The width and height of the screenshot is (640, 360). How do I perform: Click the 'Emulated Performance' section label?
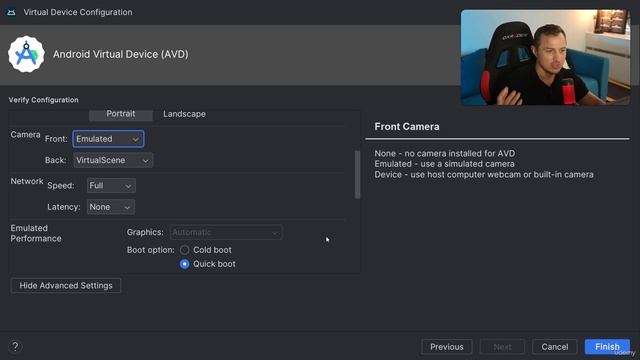click(36, 233)
